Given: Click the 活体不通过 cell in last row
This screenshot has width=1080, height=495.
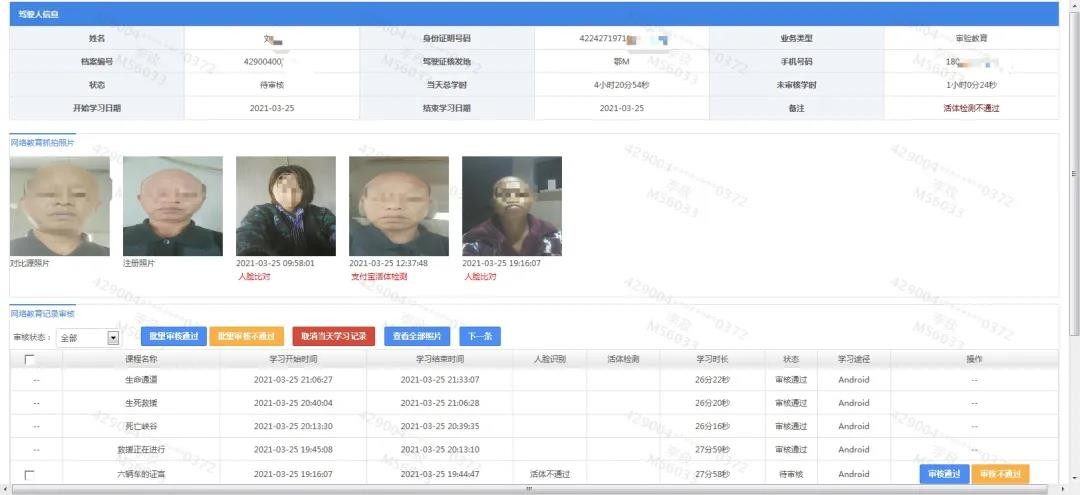Looking at the screenshot, I should pyautogui.click(x=550, y=474).
